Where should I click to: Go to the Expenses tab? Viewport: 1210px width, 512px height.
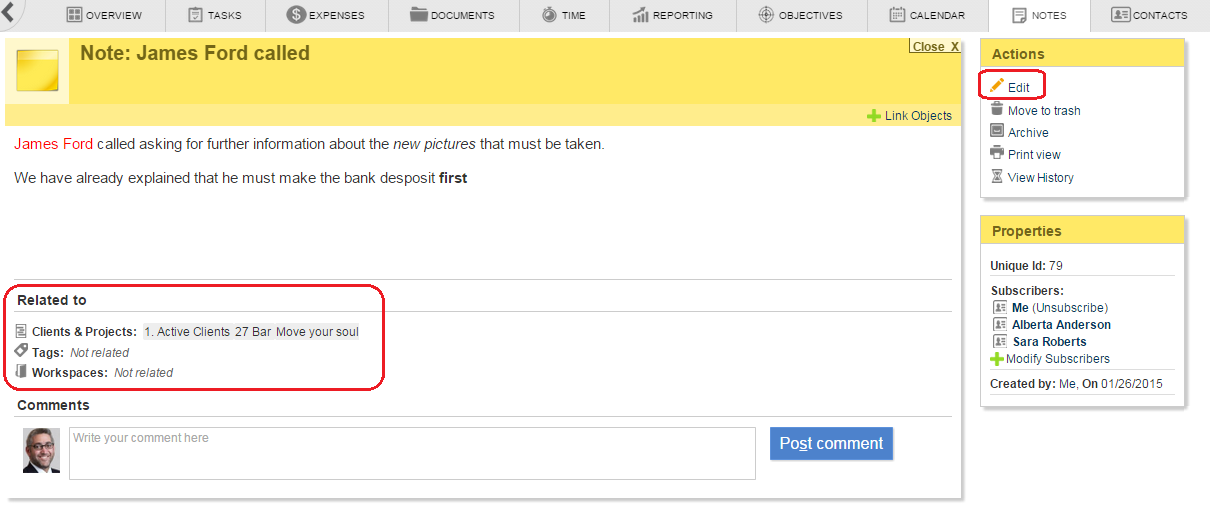[326, 15]
